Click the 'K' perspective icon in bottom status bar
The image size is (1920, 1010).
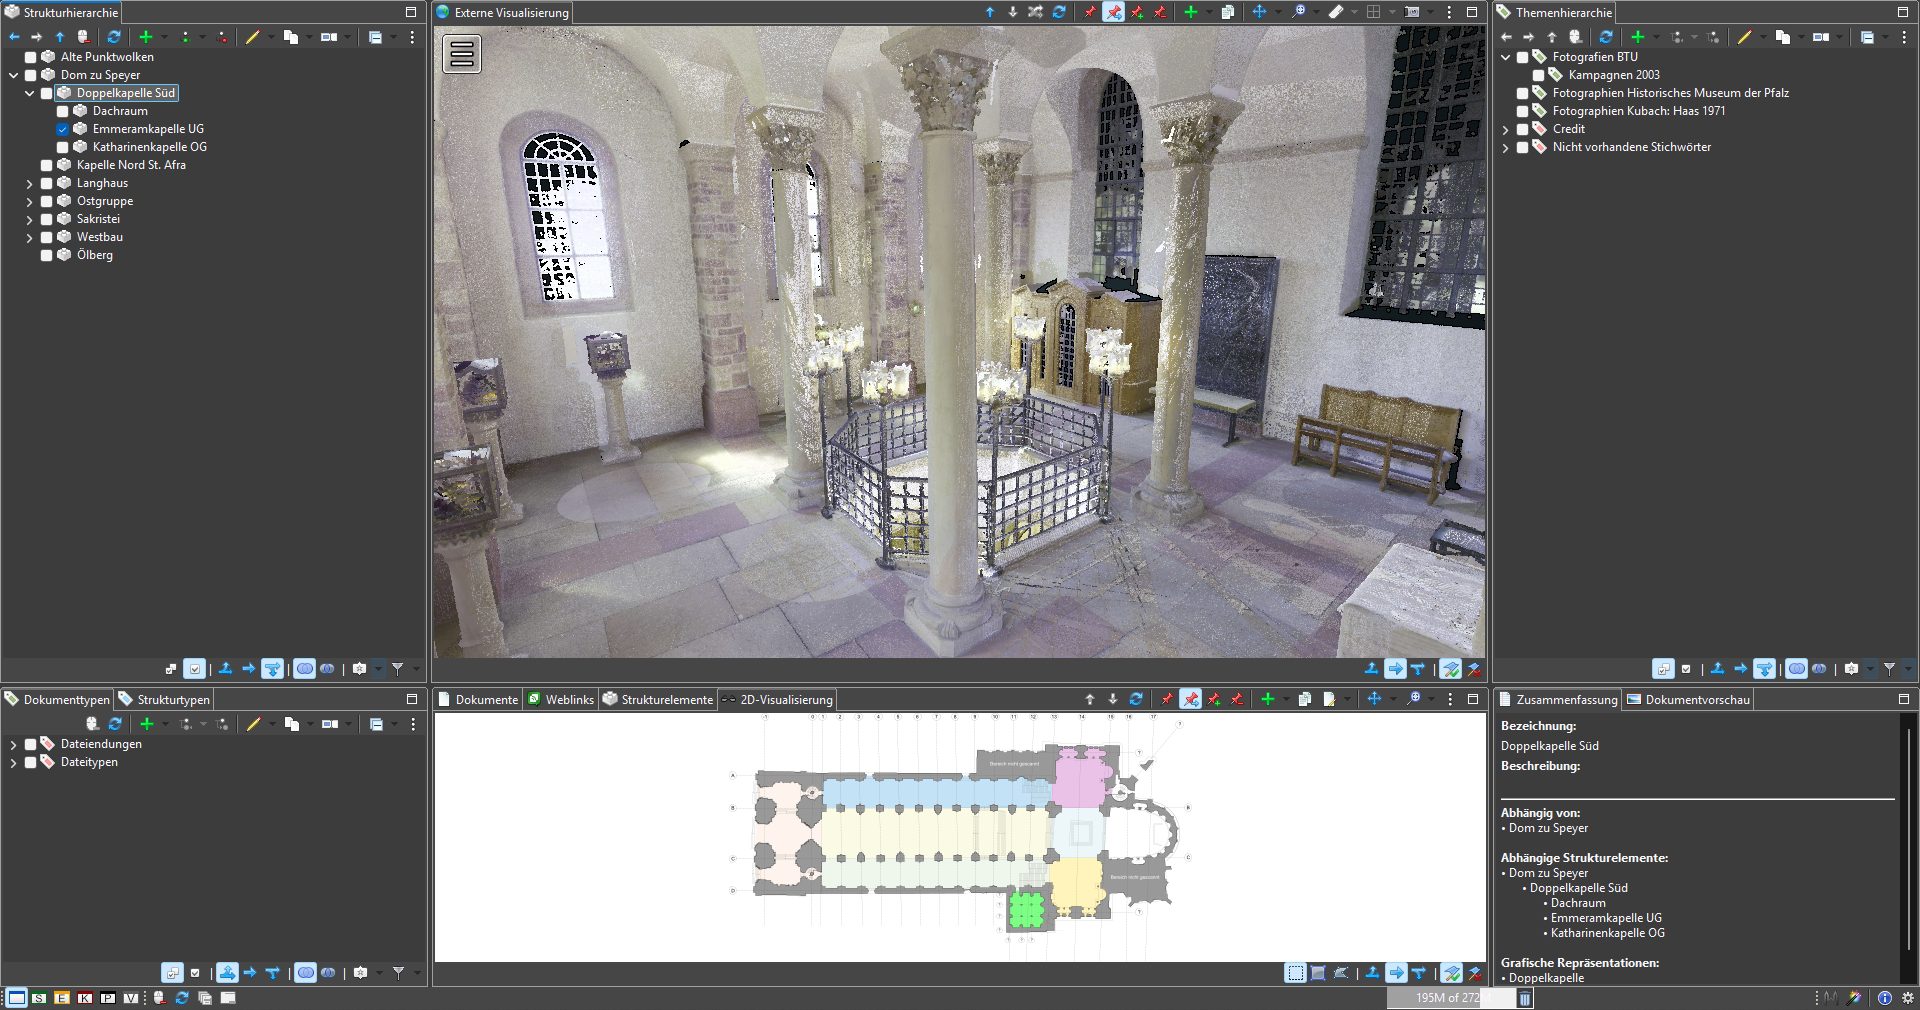click(84, 998)
